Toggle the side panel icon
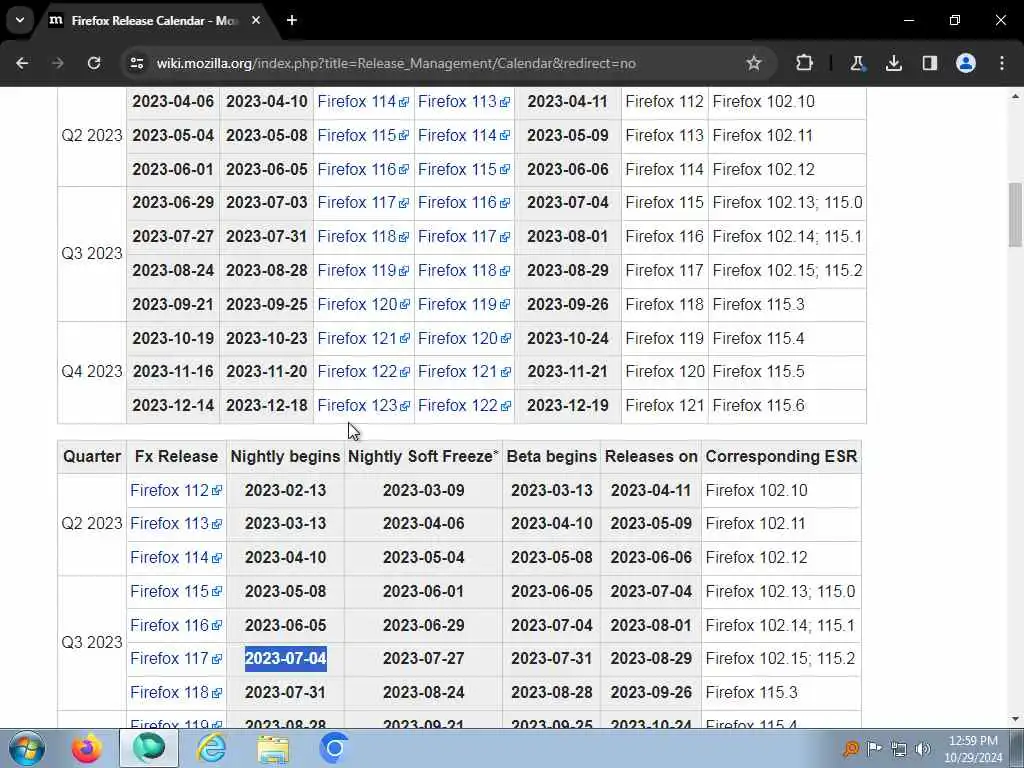Image resolution: width=1024 pixels, height=768 pixels. [x=929, y=63]
